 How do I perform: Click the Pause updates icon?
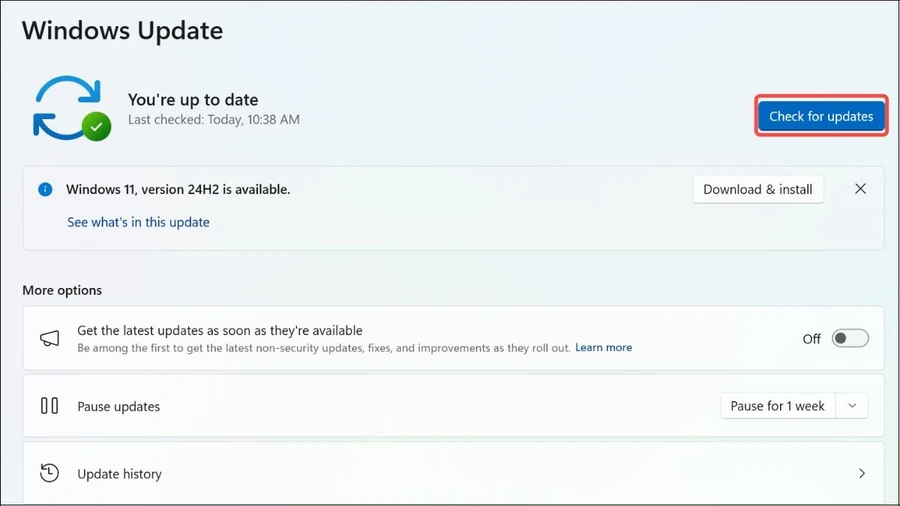49,406
